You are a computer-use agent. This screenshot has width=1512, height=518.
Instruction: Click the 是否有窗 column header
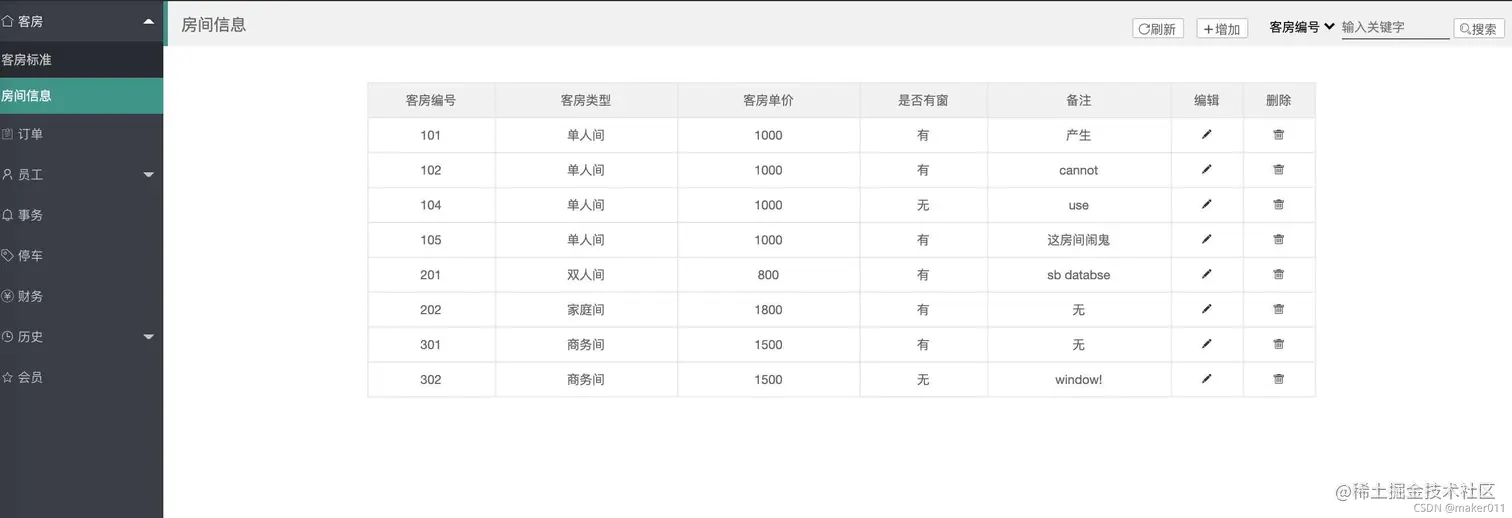[923, 100]
